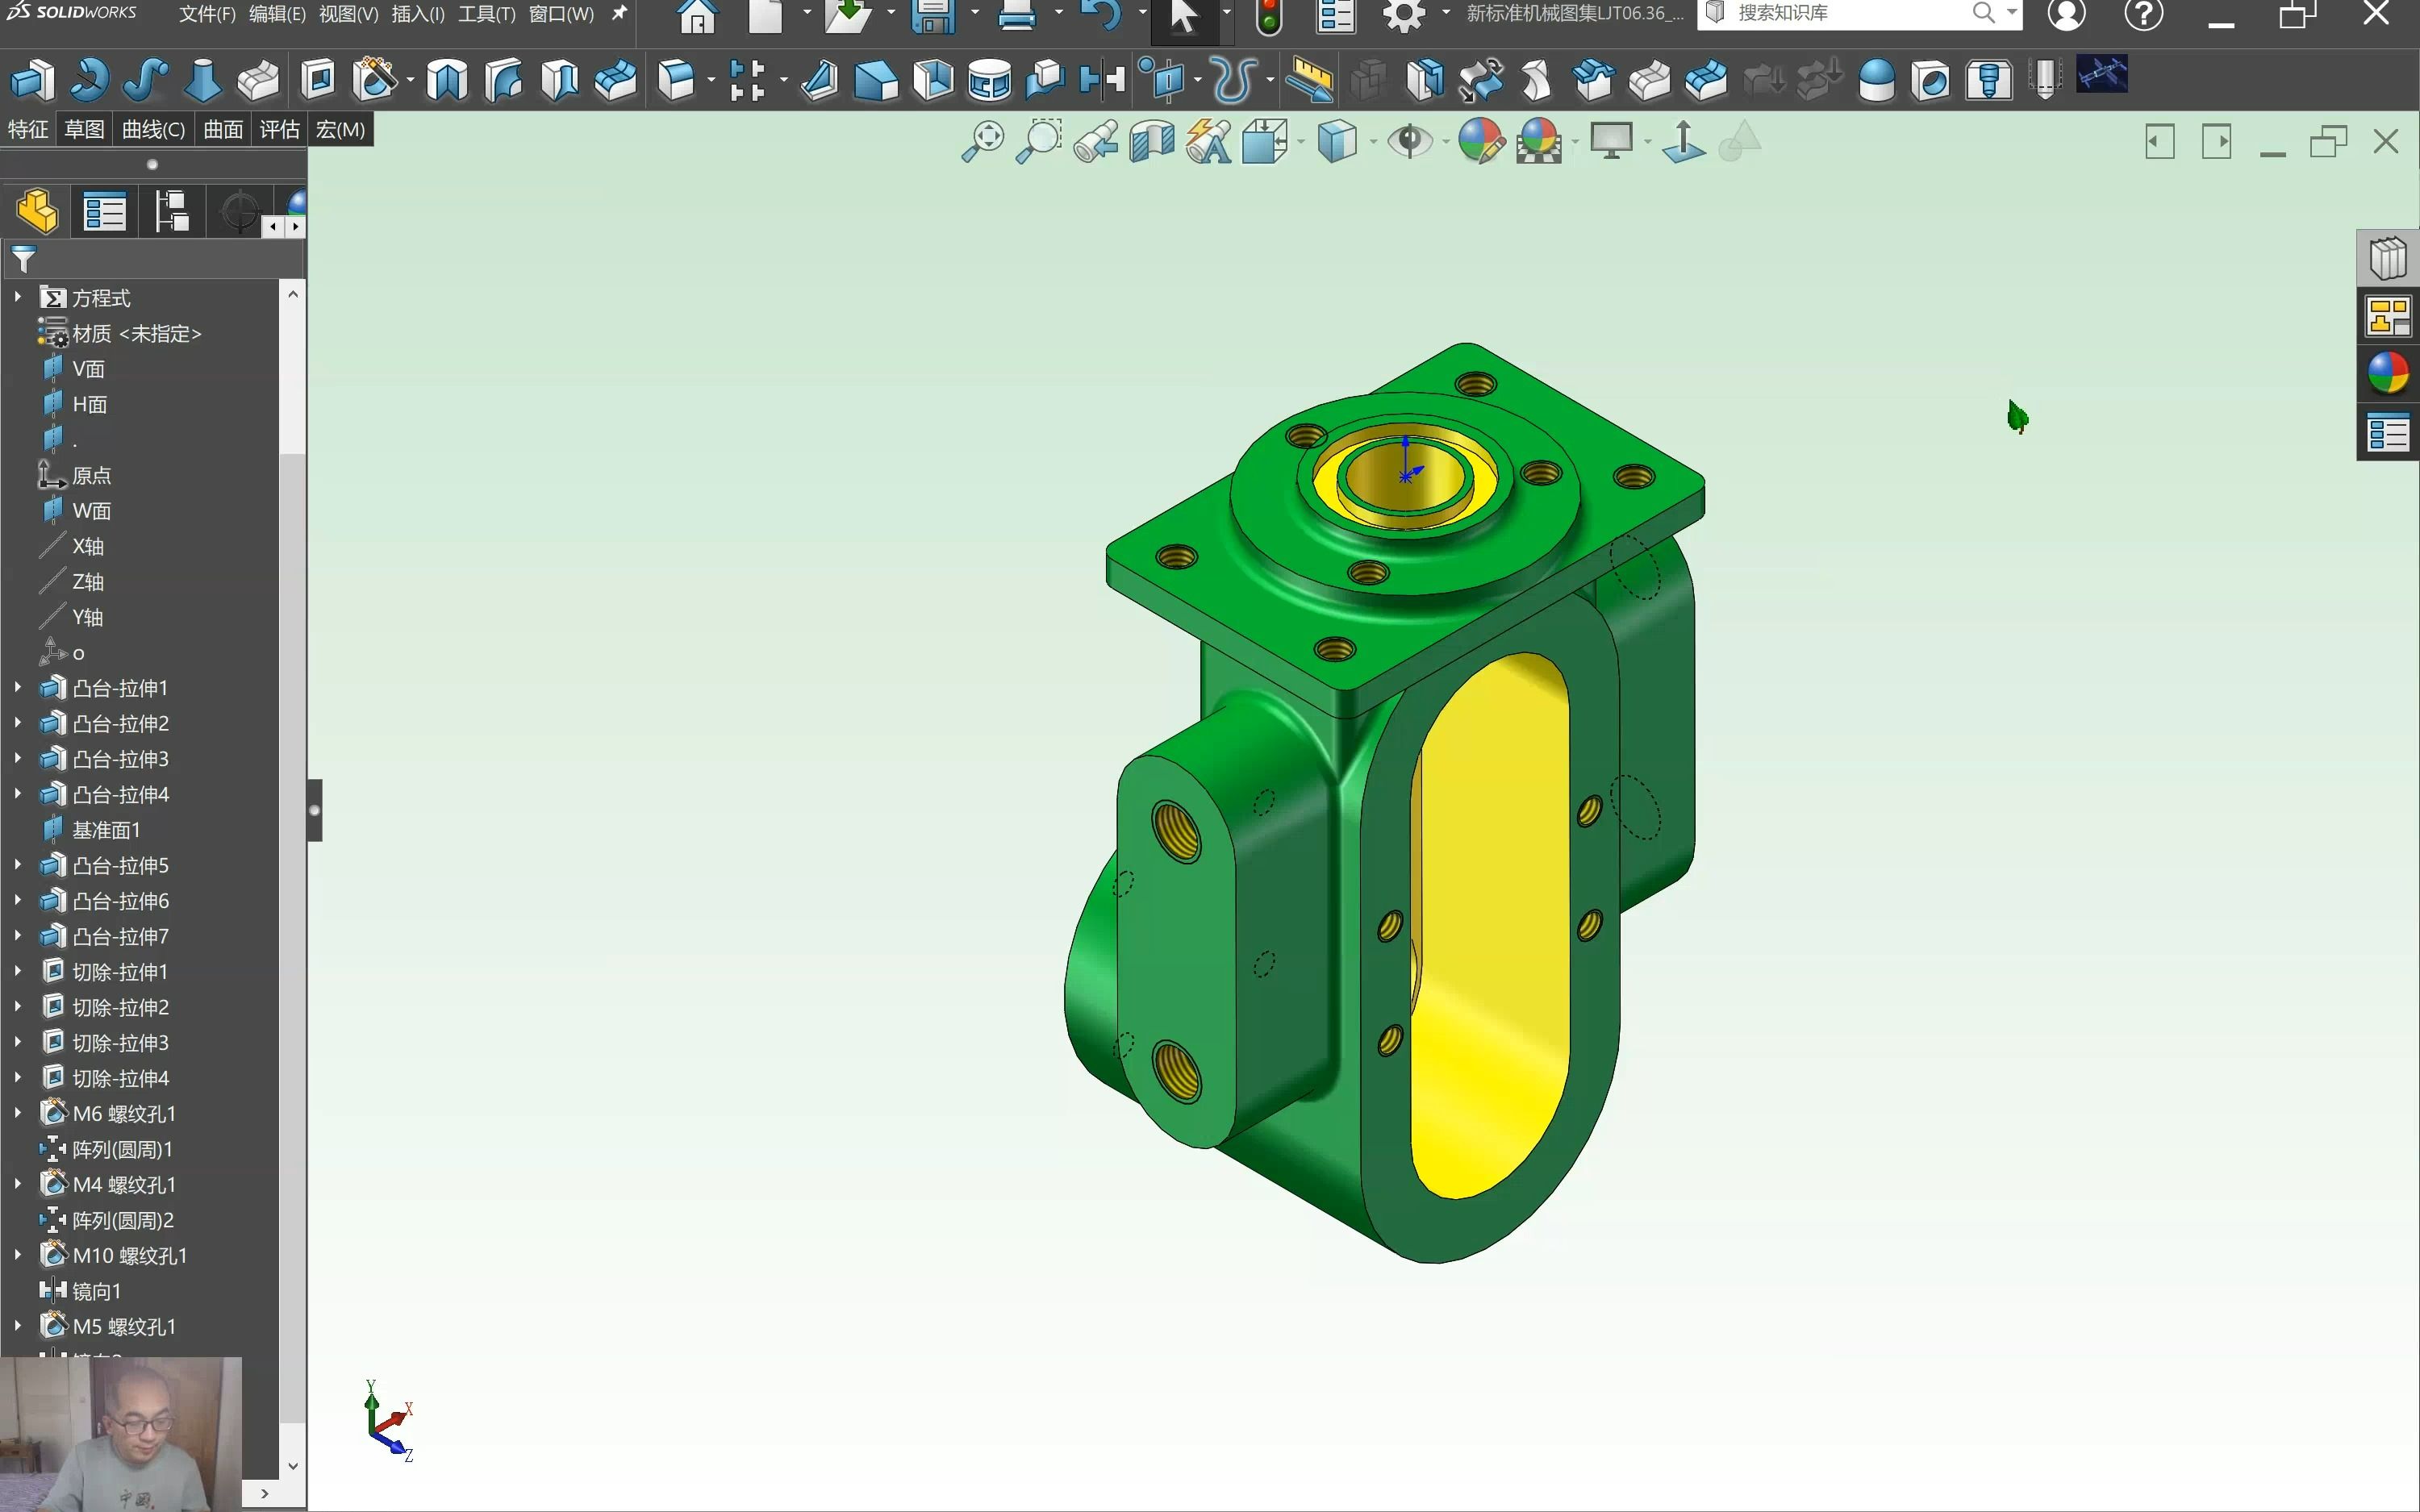Click the Edit Appearance color ball icon
Screen dimensions: 2420x1512
point(1480,141)
